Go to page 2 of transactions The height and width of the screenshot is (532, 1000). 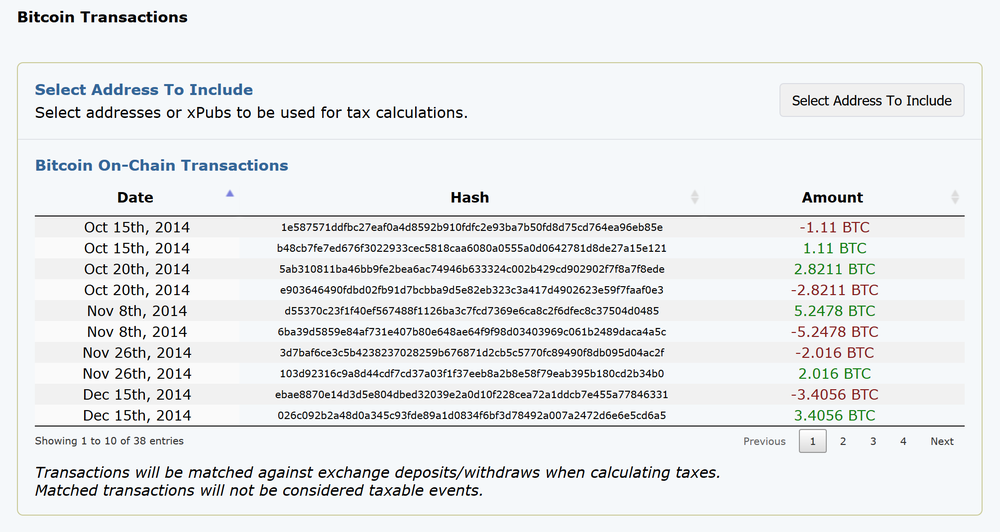[843, 441]
